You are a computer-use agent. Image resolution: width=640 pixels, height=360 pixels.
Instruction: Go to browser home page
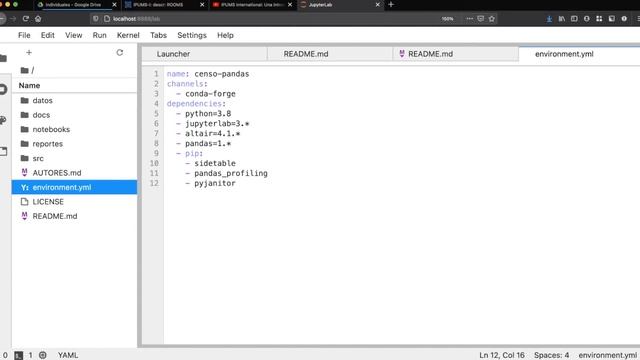tap(38, 19)
